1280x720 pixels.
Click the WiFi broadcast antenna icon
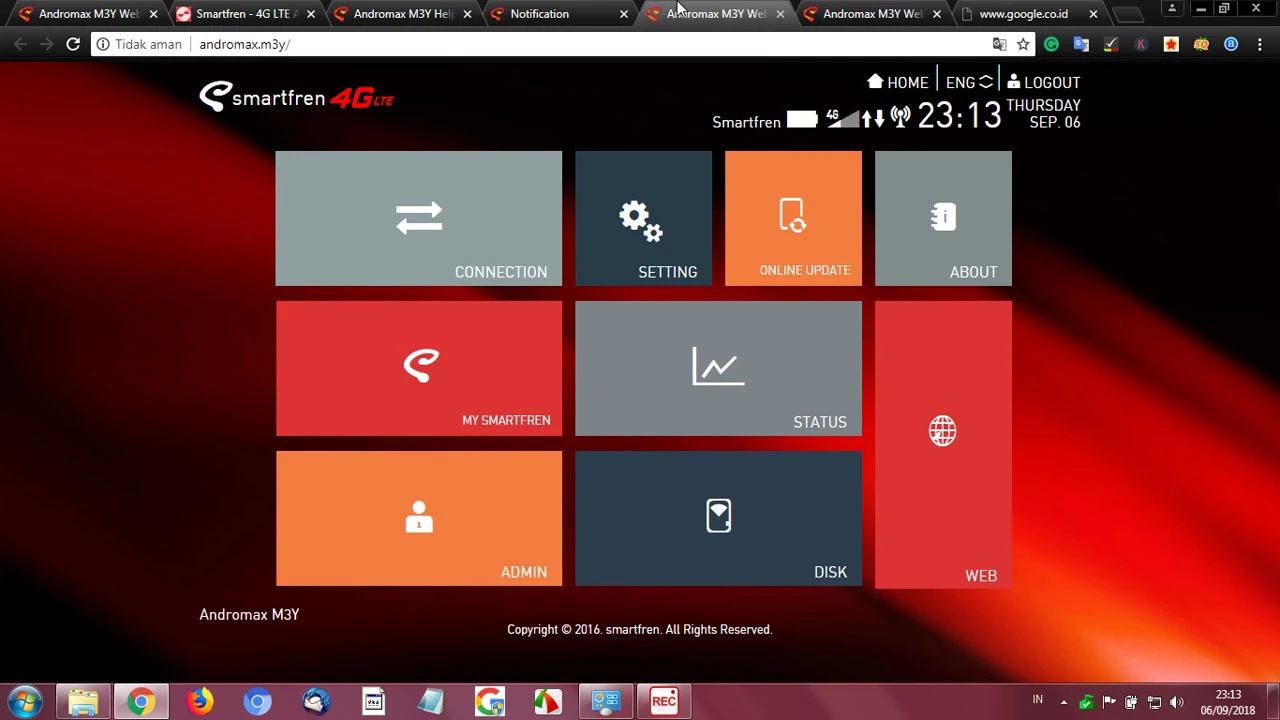tap(900, 118)
